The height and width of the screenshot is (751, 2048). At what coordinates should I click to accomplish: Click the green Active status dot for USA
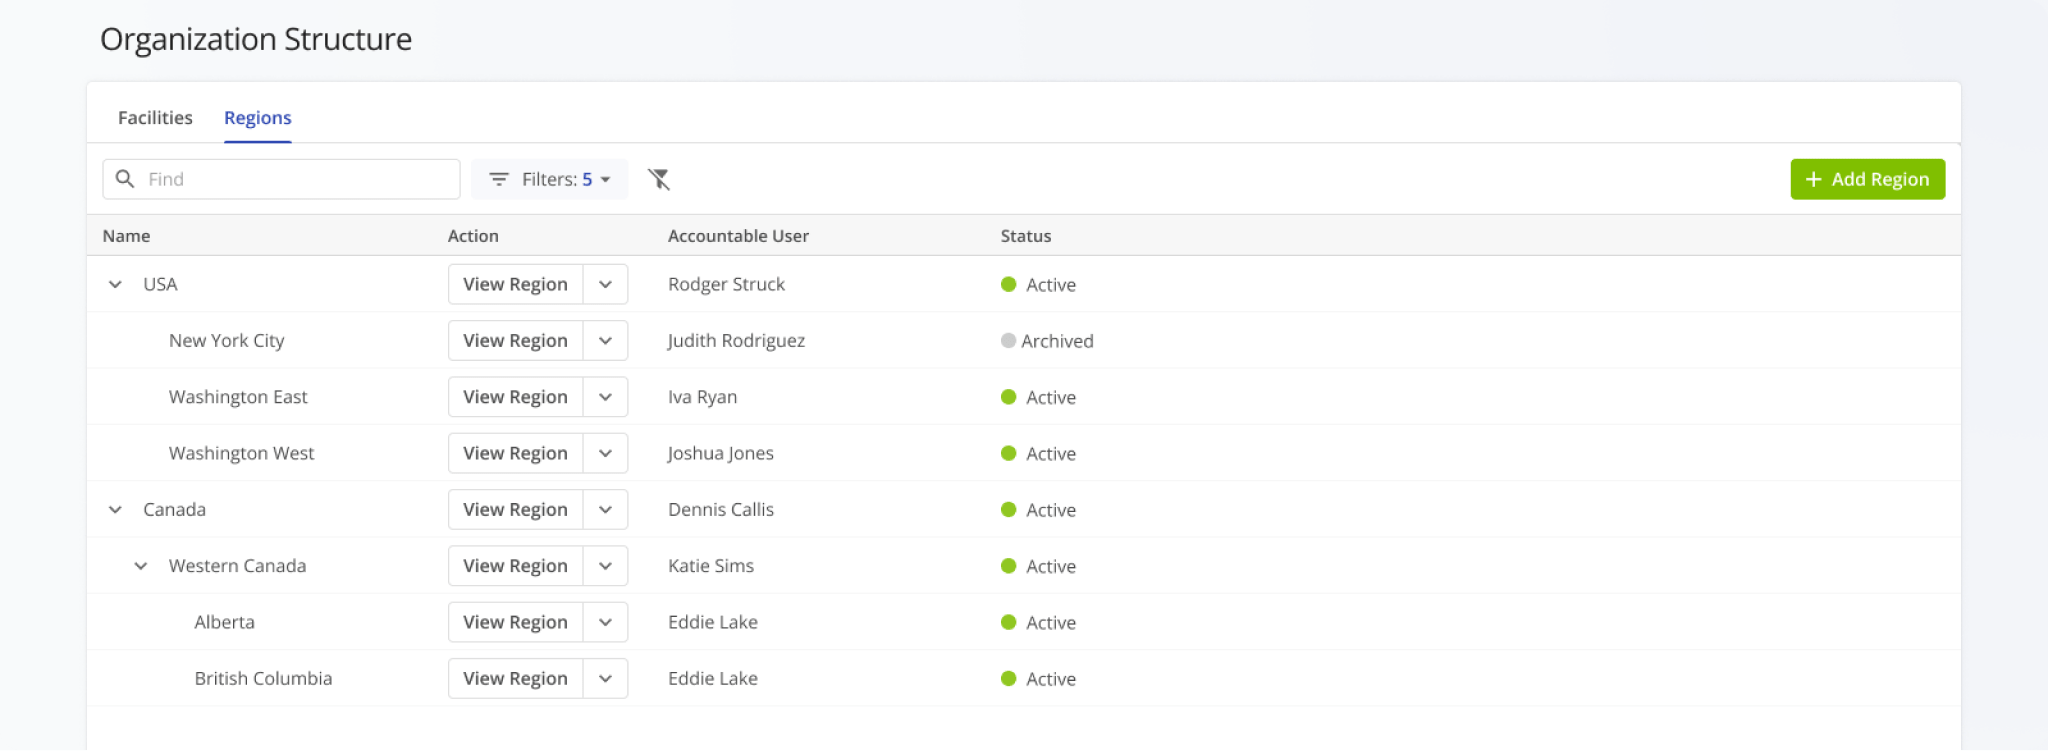1008,284
